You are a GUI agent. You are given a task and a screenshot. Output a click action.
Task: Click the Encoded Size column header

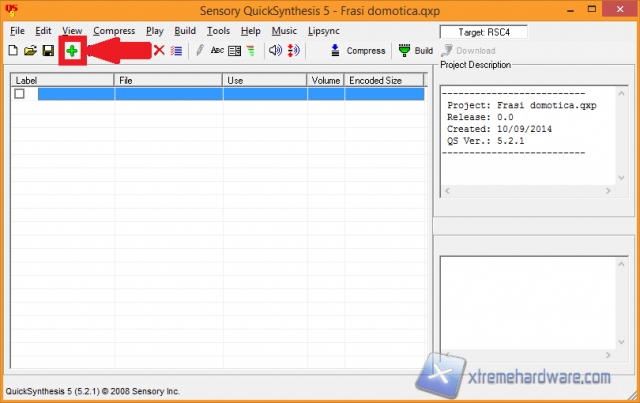coord(385,79)
